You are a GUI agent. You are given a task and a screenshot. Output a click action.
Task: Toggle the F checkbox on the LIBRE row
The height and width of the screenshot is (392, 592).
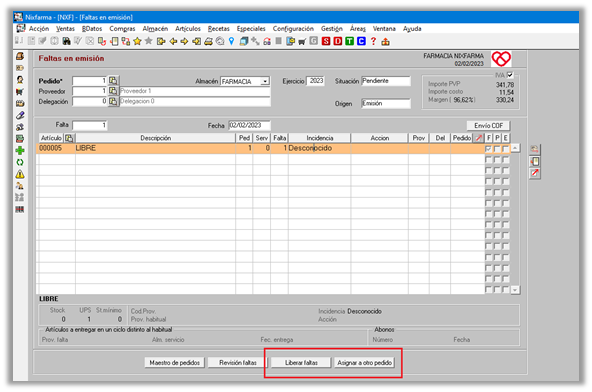tap(489, 148)
